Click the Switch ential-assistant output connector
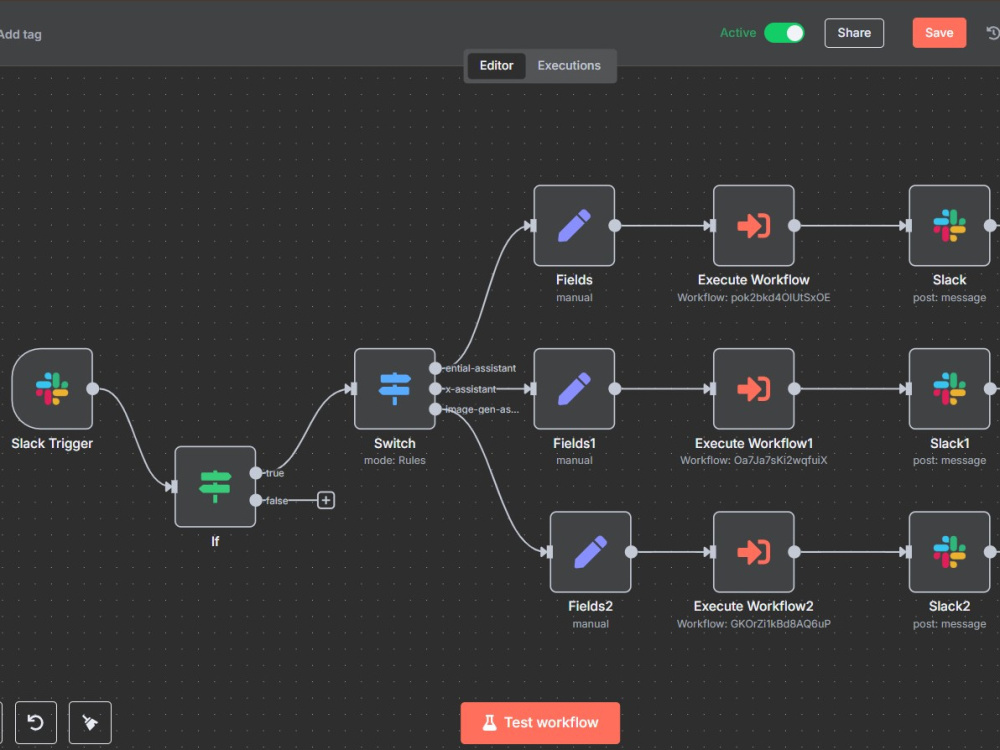1000x750 pixels. click(435, 368)
